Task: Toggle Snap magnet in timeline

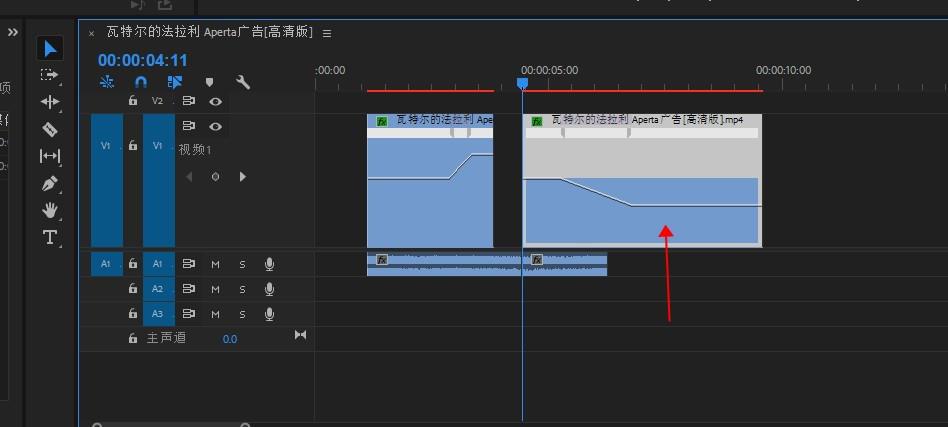Action: tap(141, 83)
